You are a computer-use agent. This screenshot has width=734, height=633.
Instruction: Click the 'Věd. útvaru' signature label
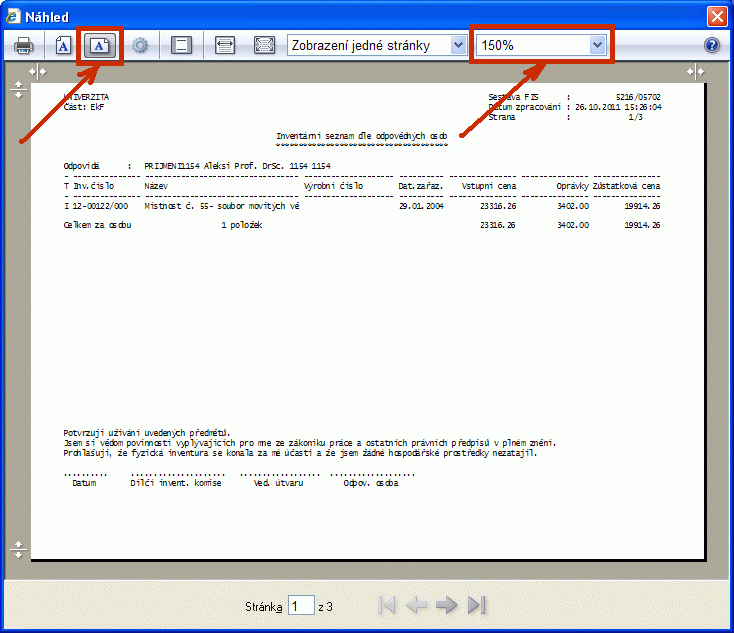click(x=279, y=483)
